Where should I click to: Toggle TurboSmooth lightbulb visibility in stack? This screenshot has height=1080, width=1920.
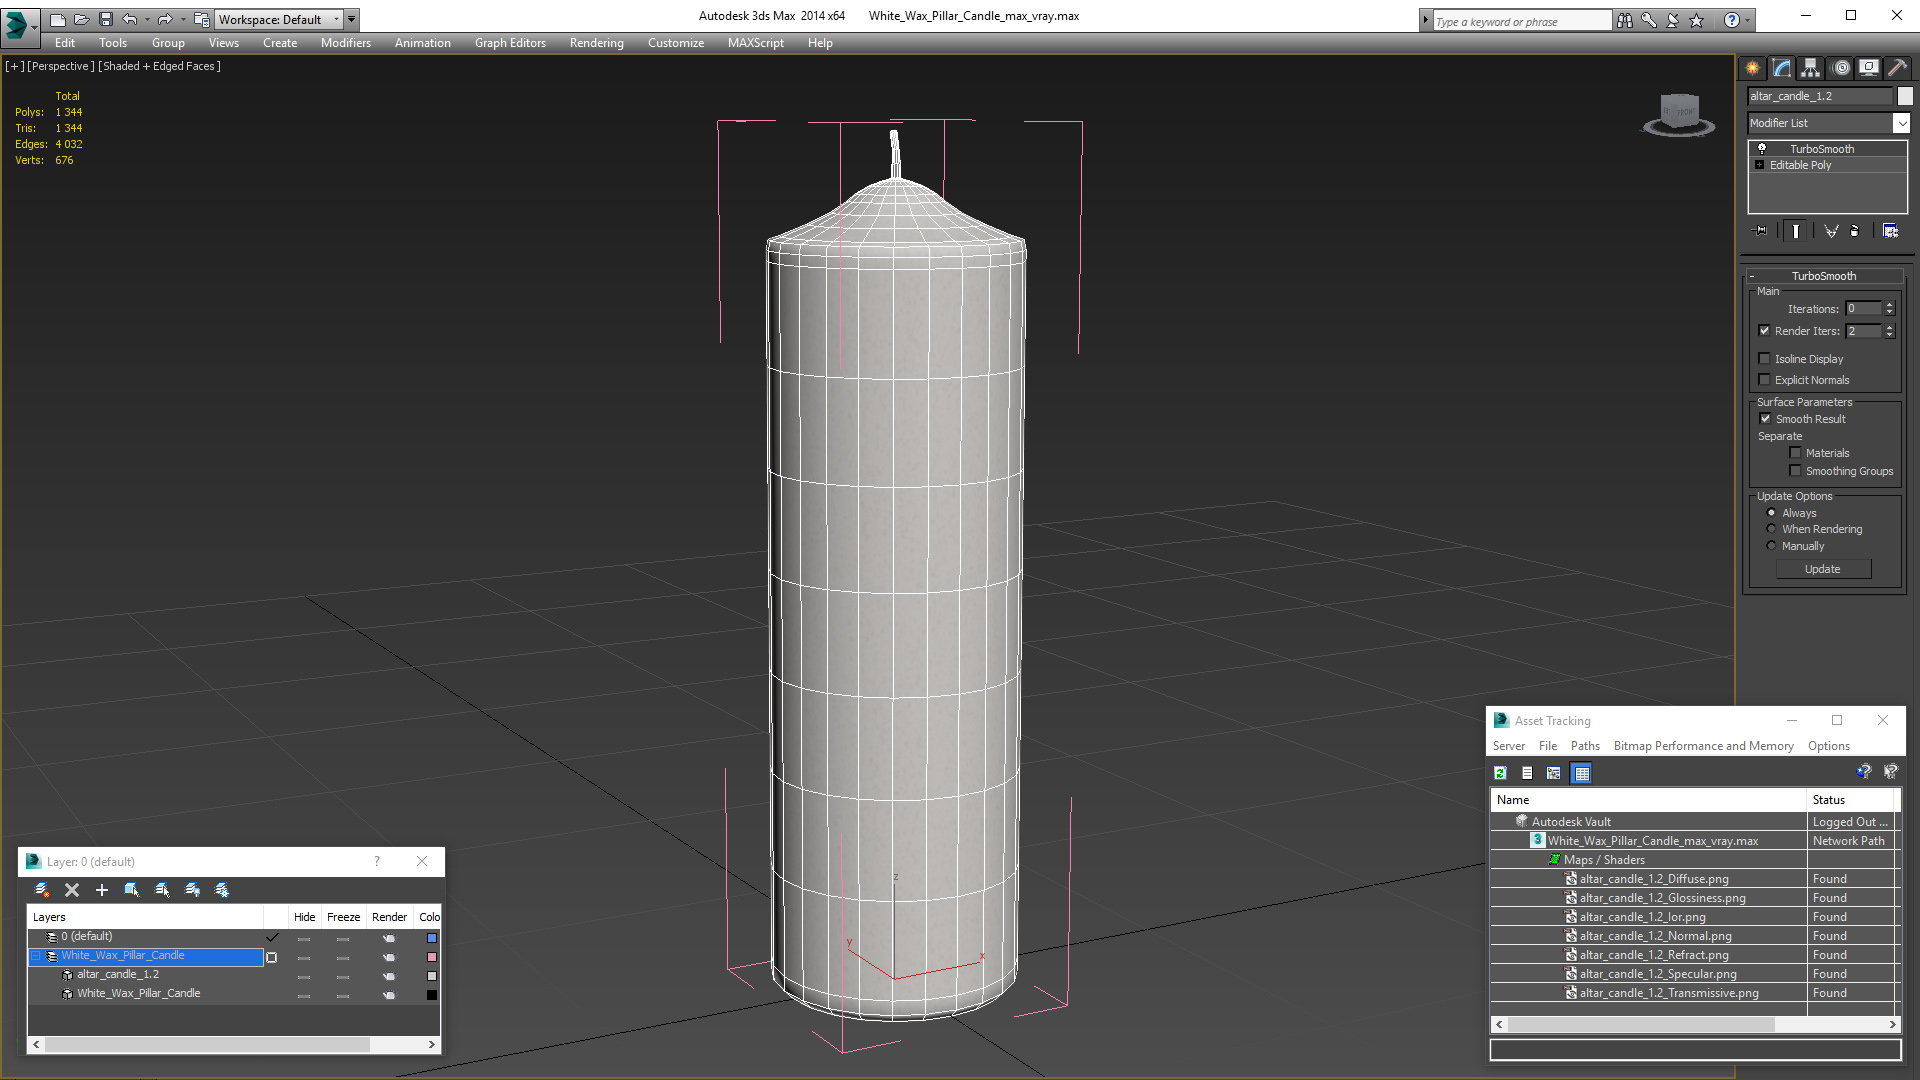(1762, 149)
